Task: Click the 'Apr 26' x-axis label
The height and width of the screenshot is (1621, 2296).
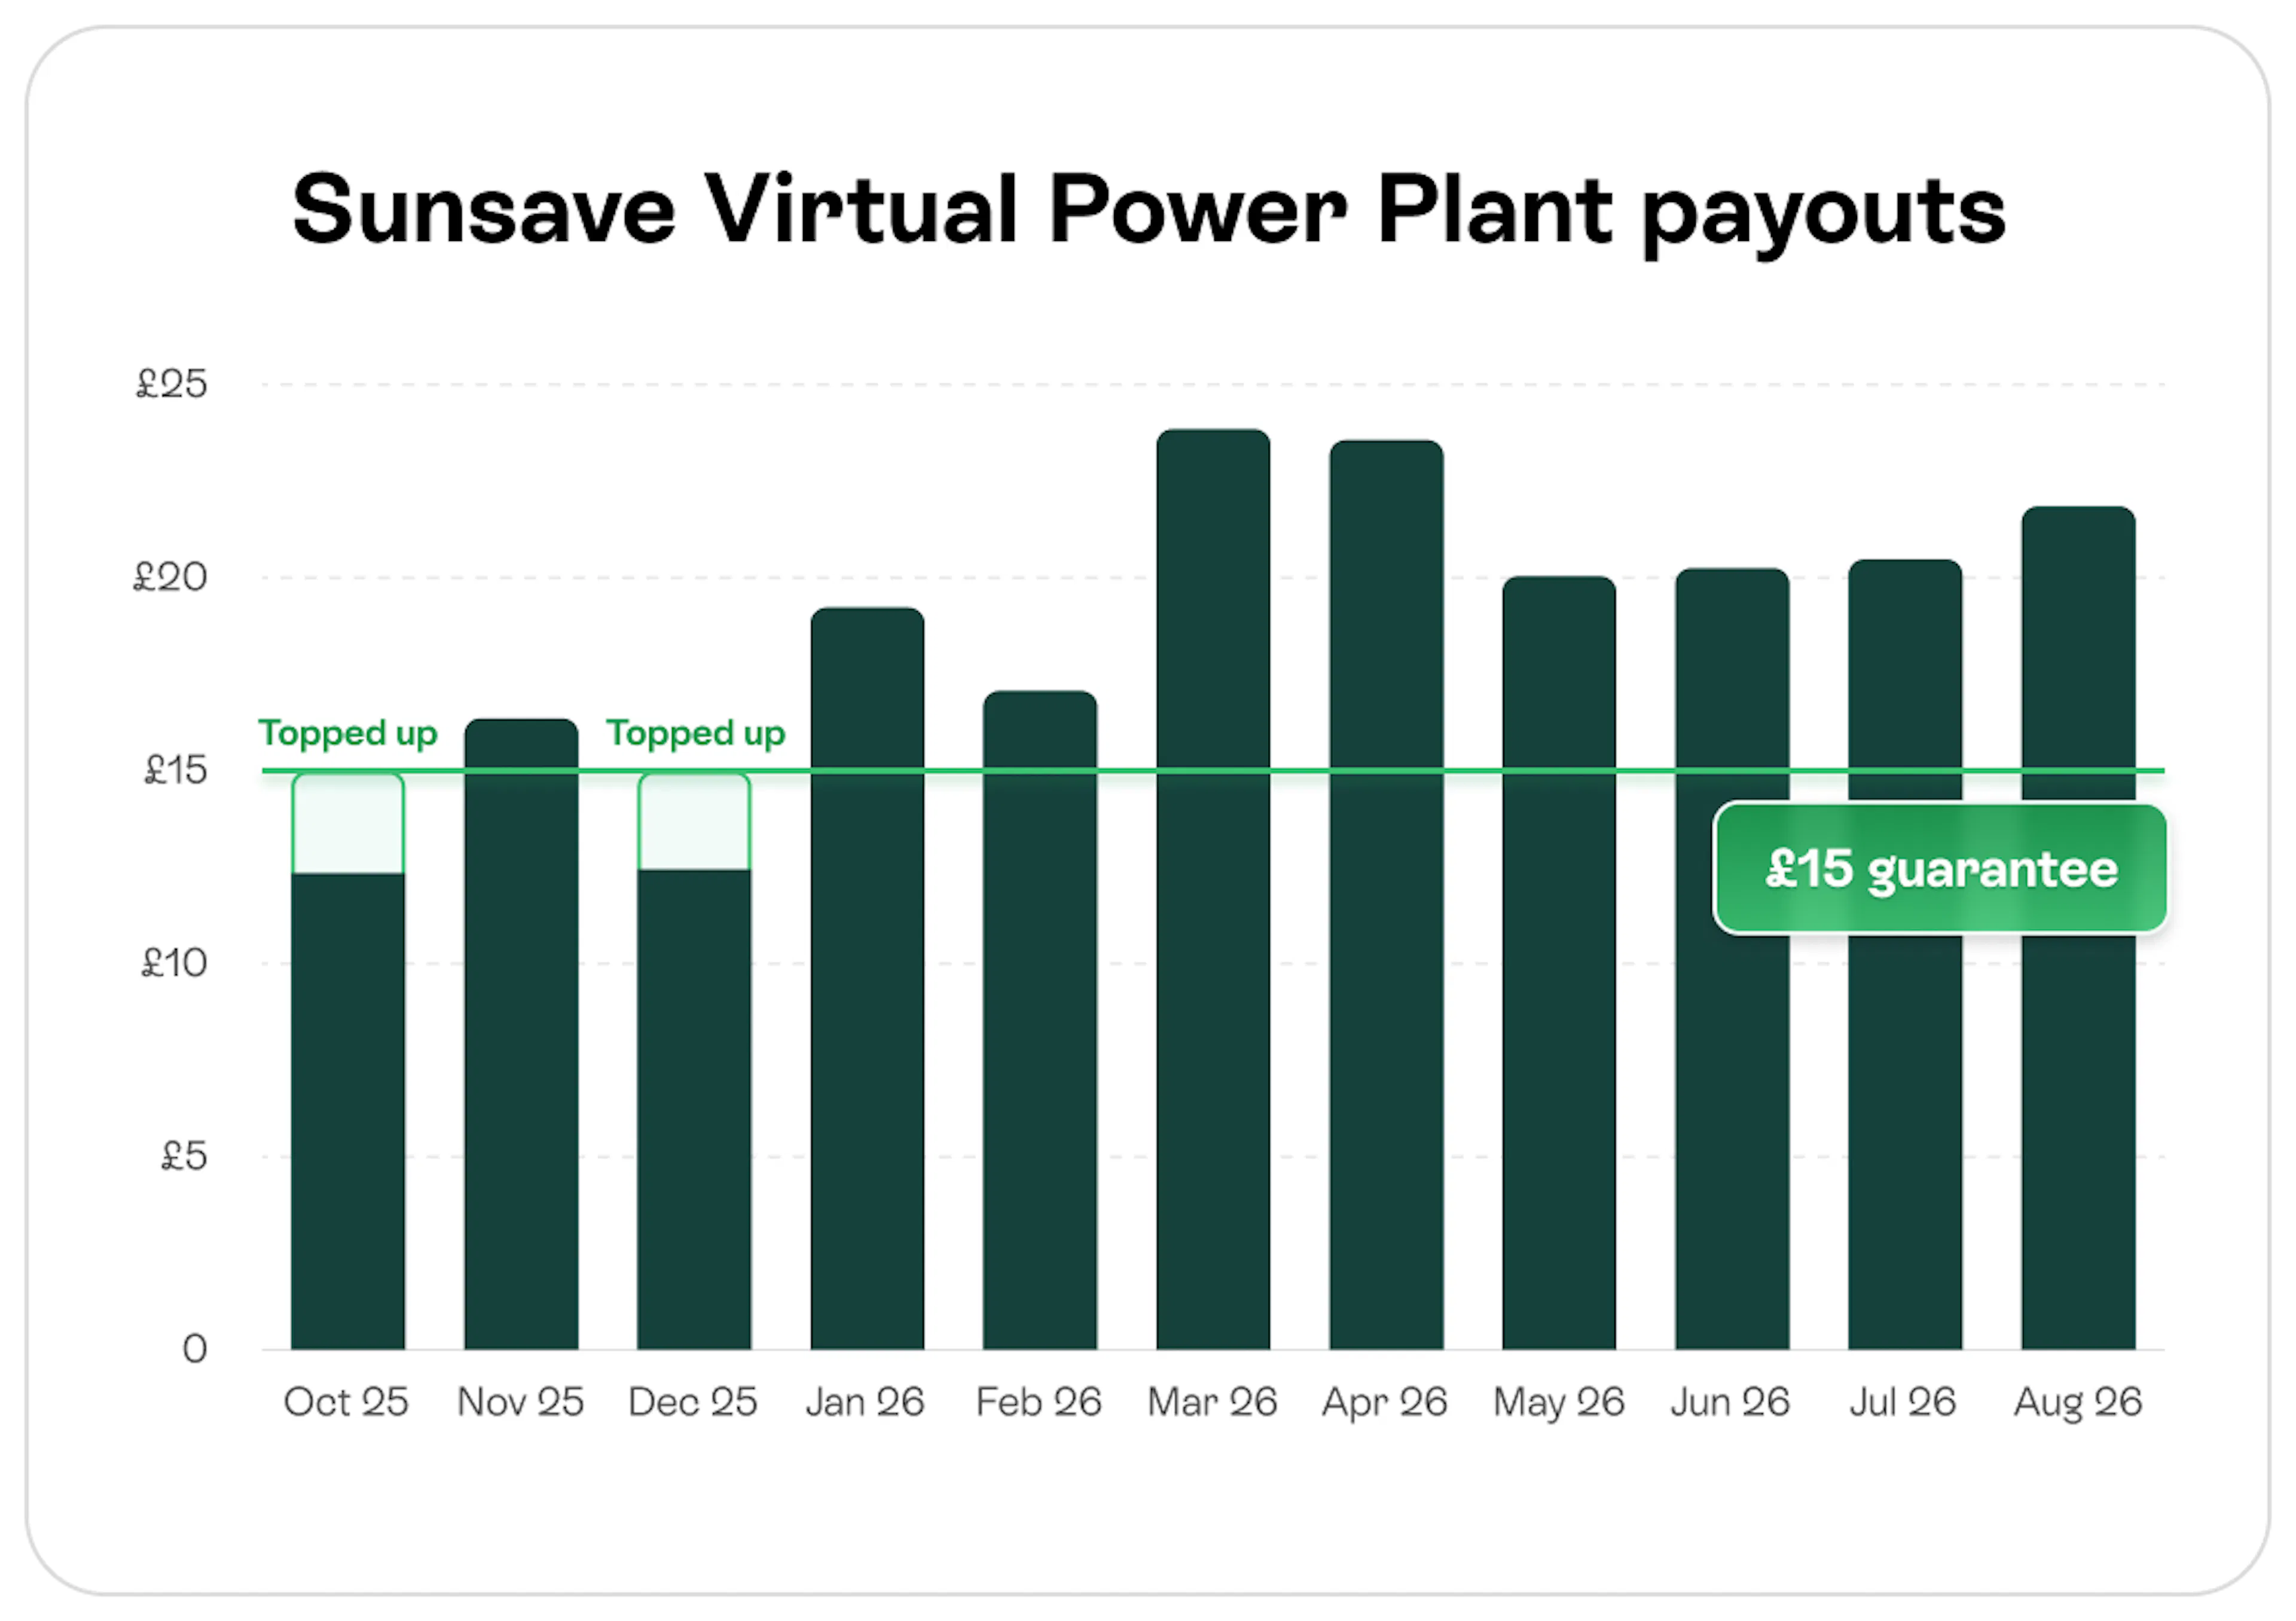Action: click(x=1385, y=1403)
